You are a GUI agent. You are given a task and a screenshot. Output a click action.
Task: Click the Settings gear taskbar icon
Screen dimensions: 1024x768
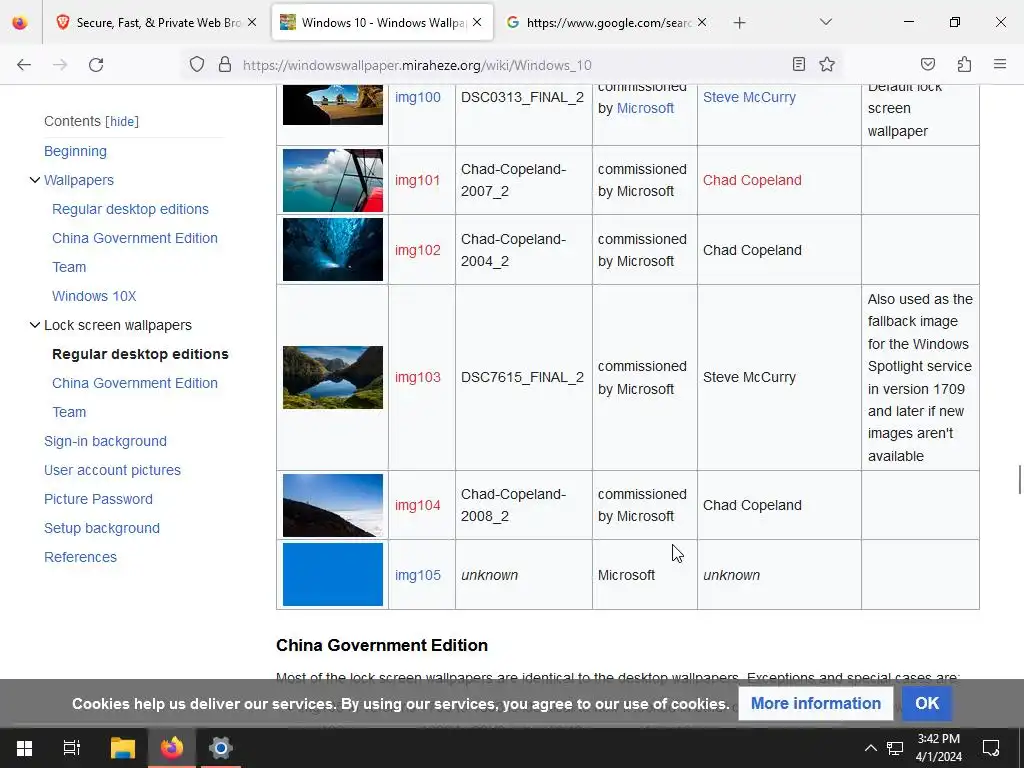pos(221,748)
